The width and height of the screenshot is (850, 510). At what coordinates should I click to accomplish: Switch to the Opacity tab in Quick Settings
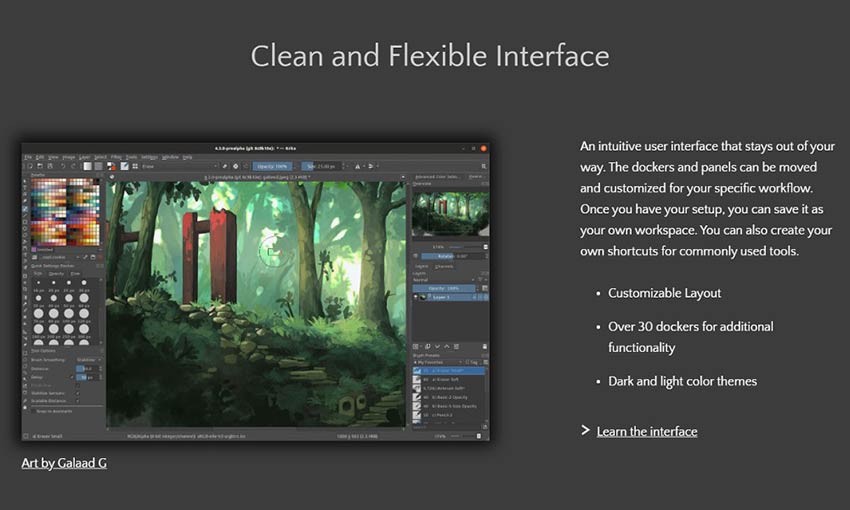pos(56,274)
